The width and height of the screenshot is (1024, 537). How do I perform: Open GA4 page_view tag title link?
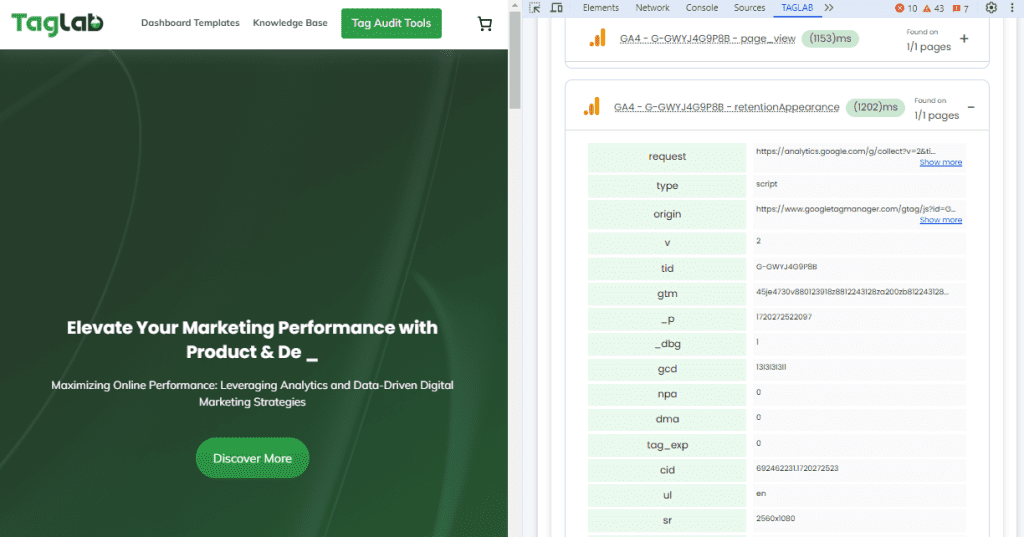[707, 39]
